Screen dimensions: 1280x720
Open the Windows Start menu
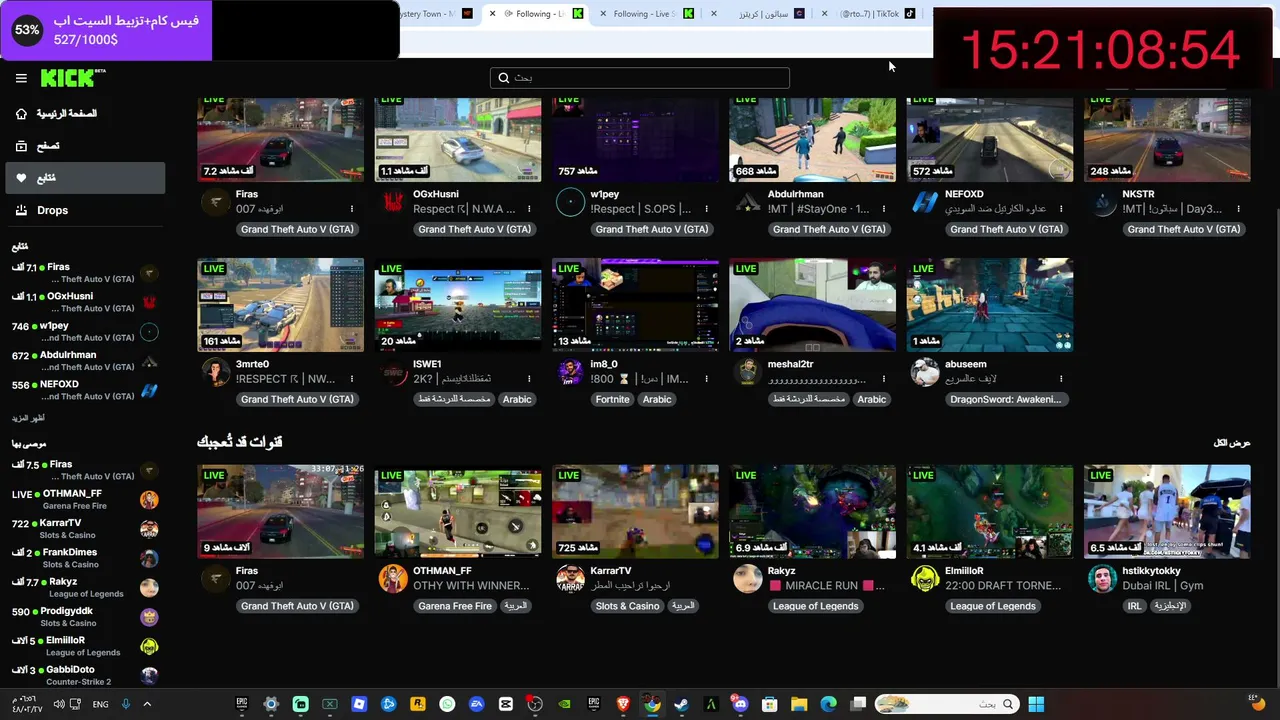(1036, 704)
